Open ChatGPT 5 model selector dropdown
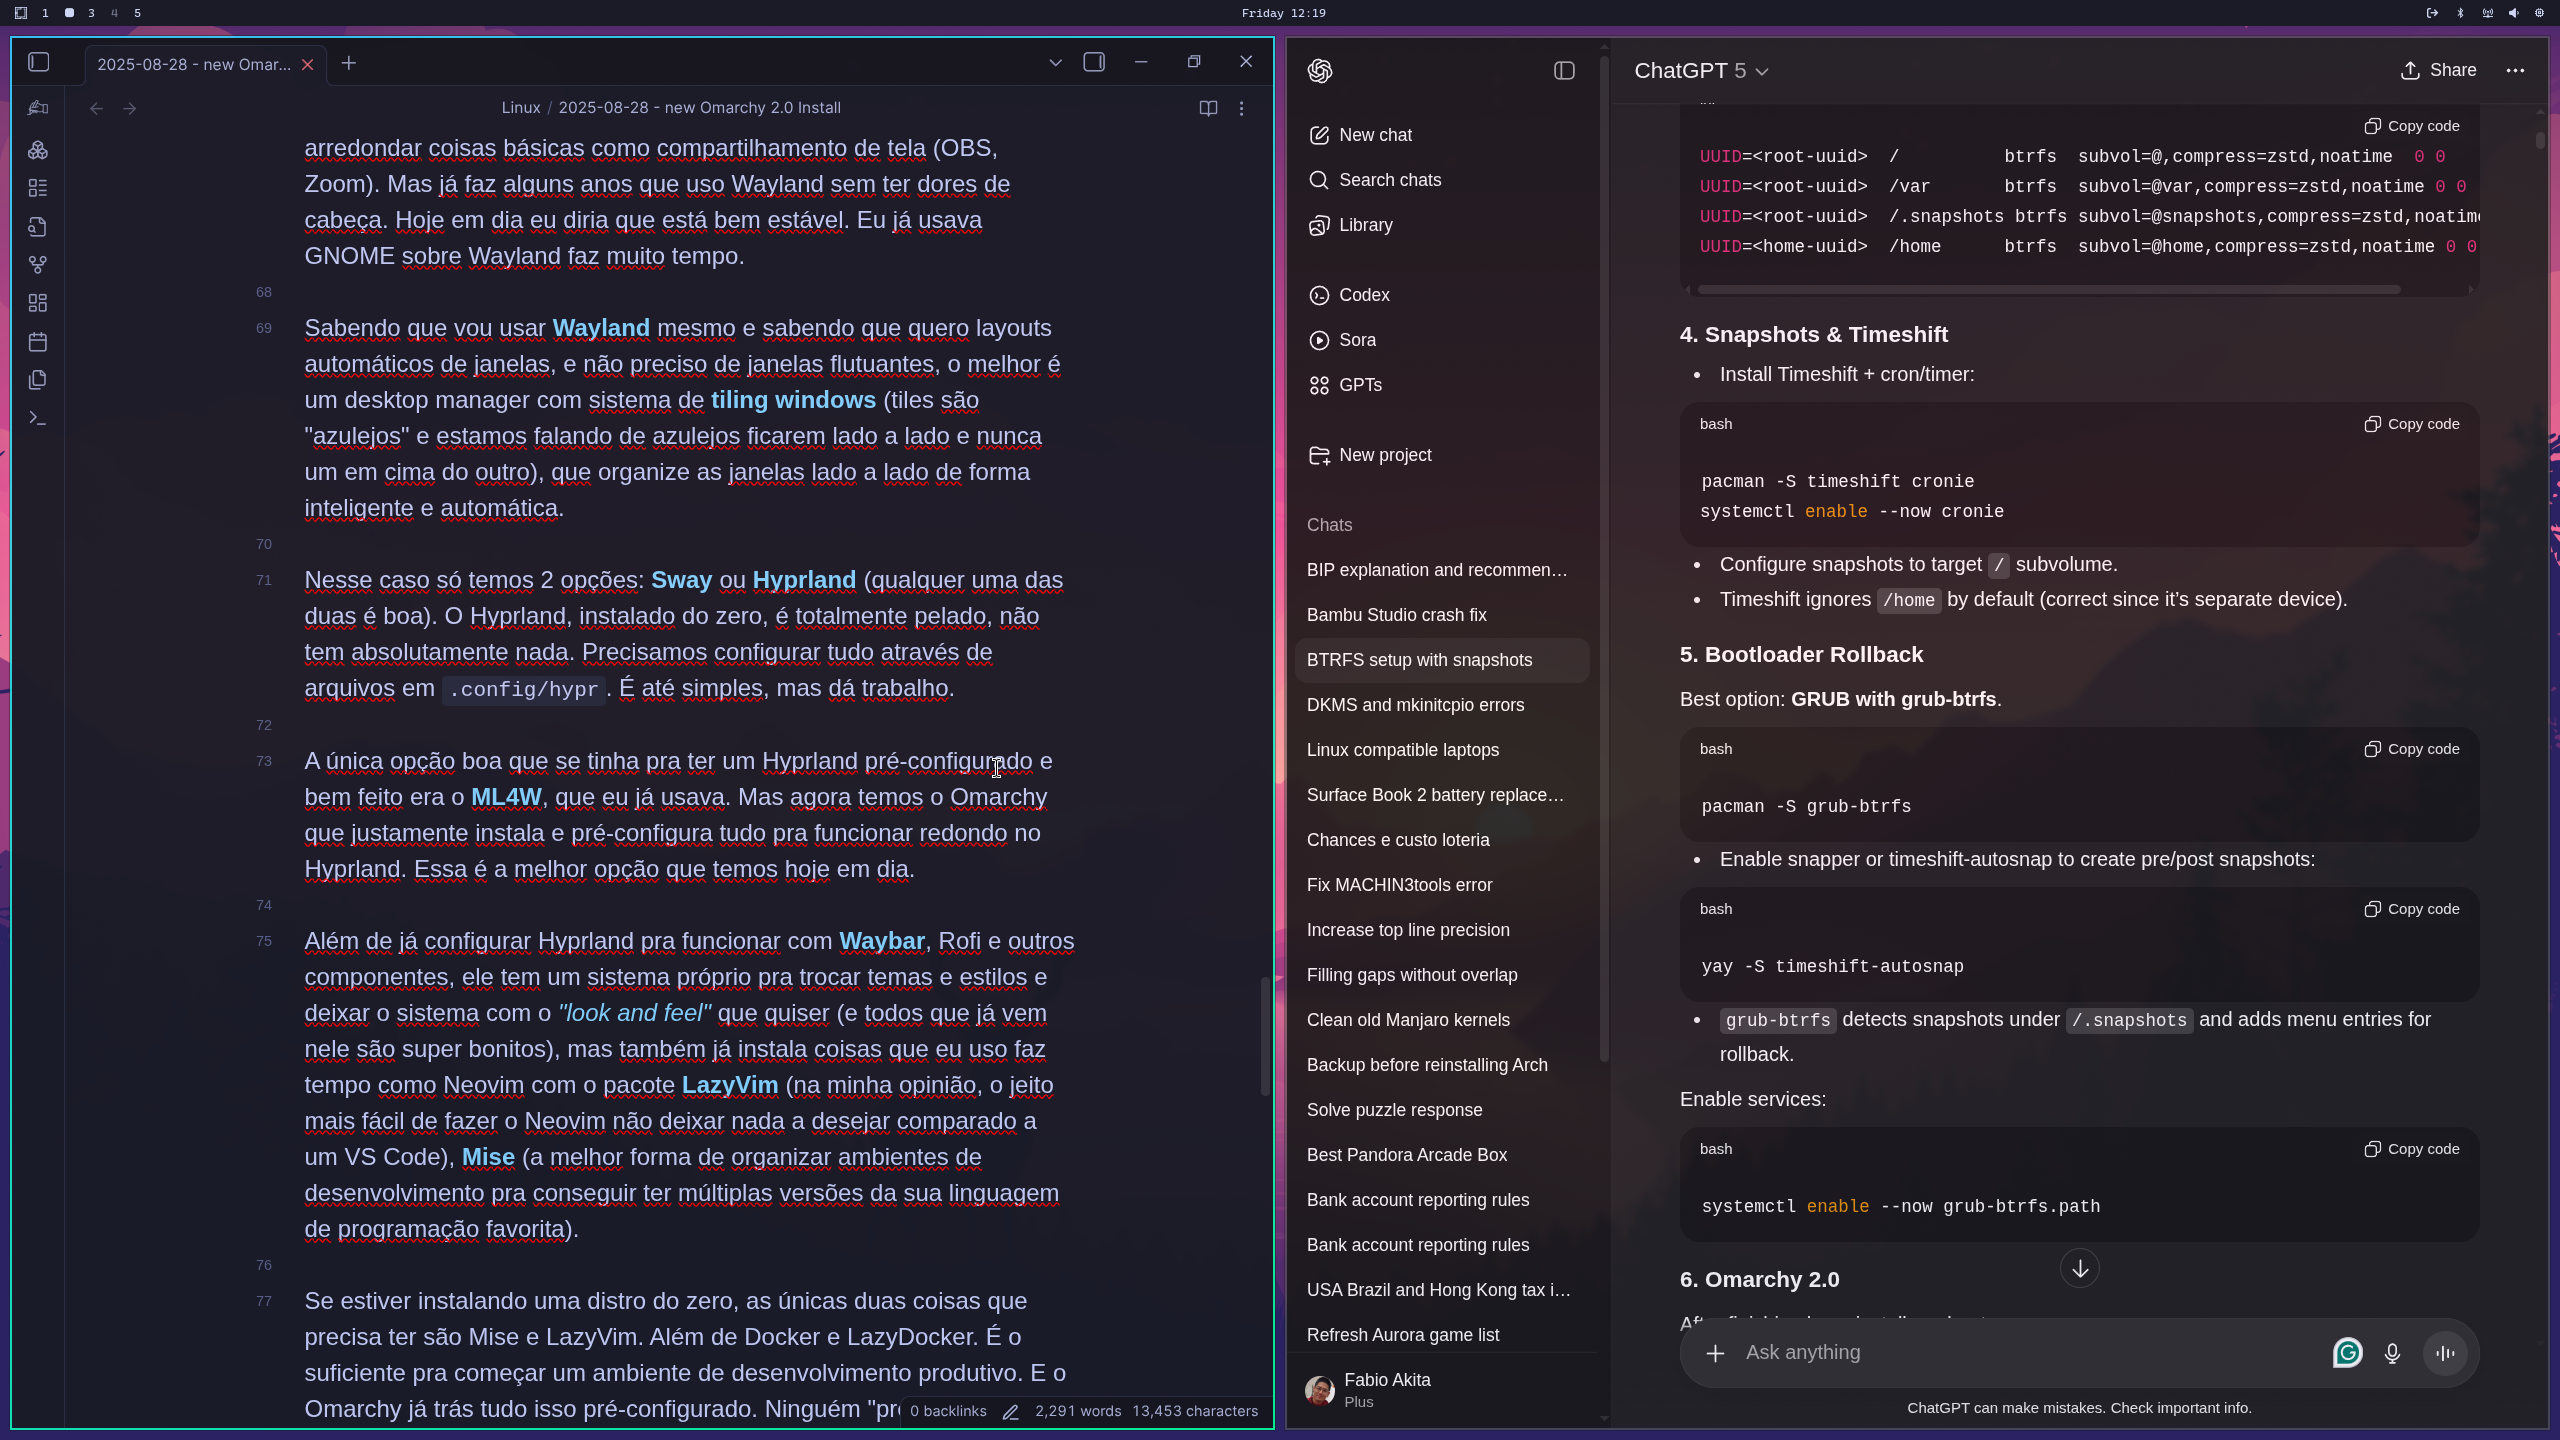Screen dimensions: 2560x1440 1701,71
